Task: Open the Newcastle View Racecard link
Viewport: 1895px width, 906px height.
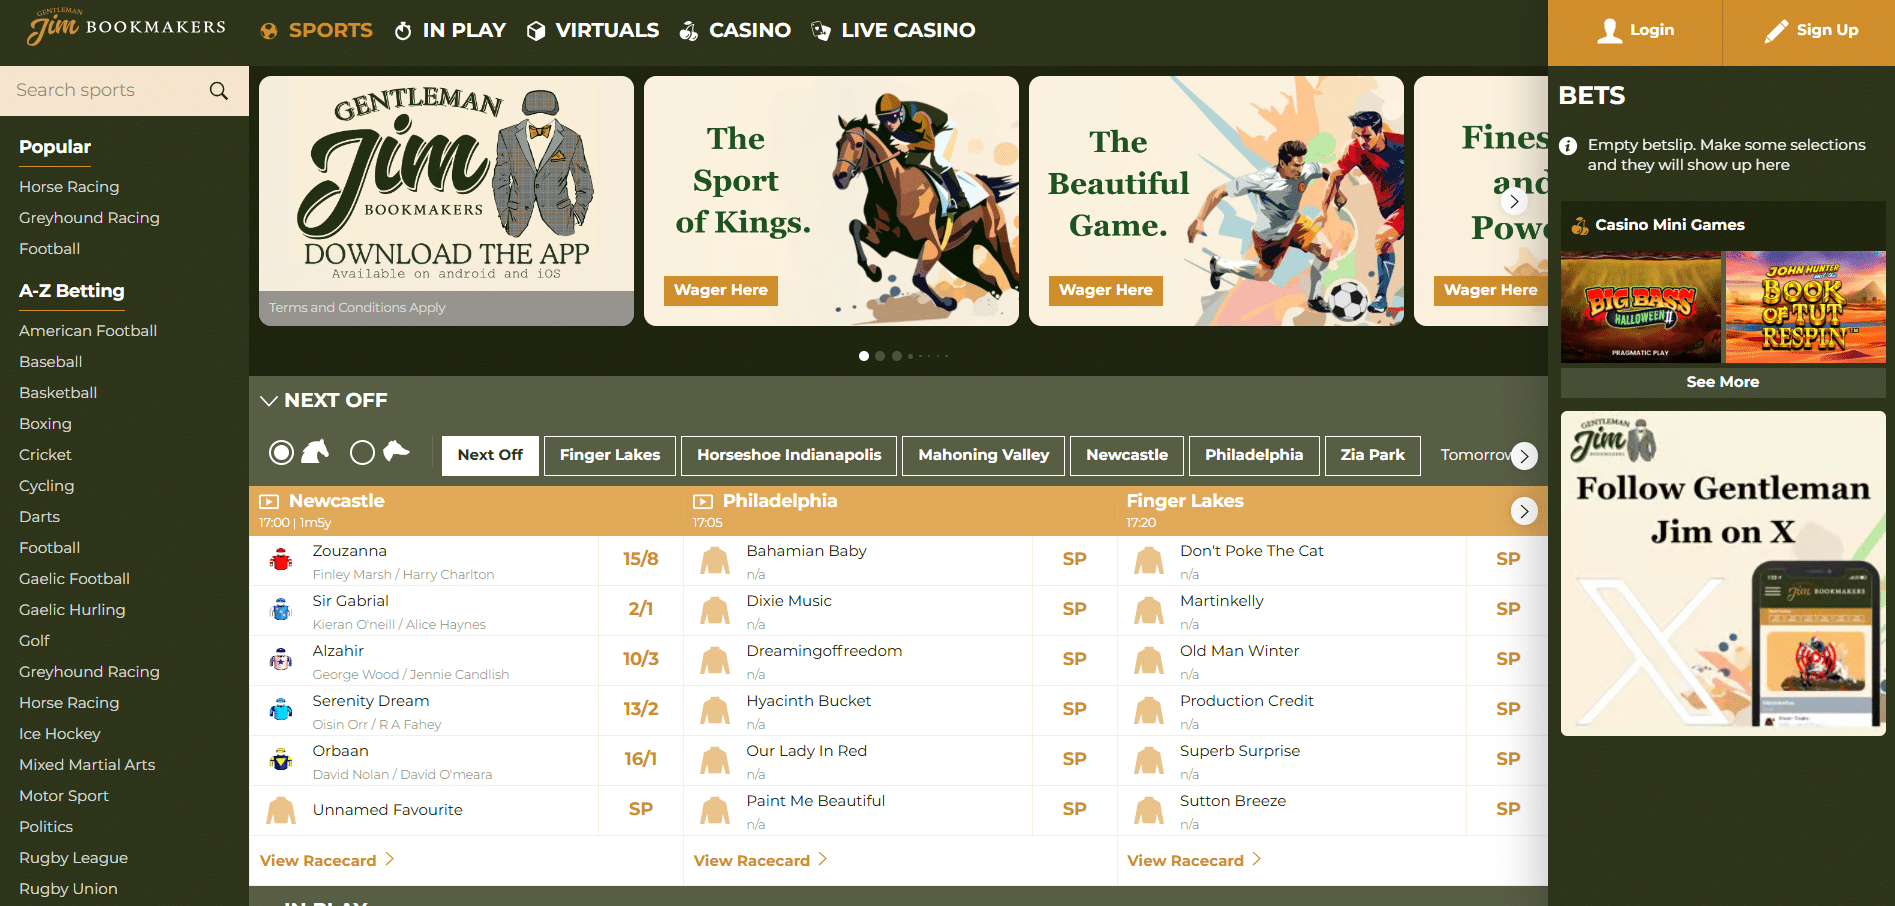Action: [327, 861]
